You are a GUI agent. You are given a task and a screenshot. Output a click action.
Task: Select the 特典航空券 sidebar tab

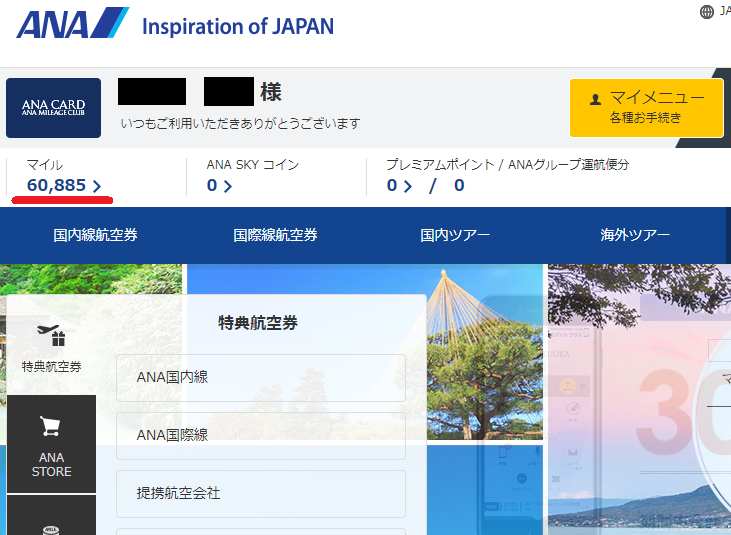click(x=51, y=345)
